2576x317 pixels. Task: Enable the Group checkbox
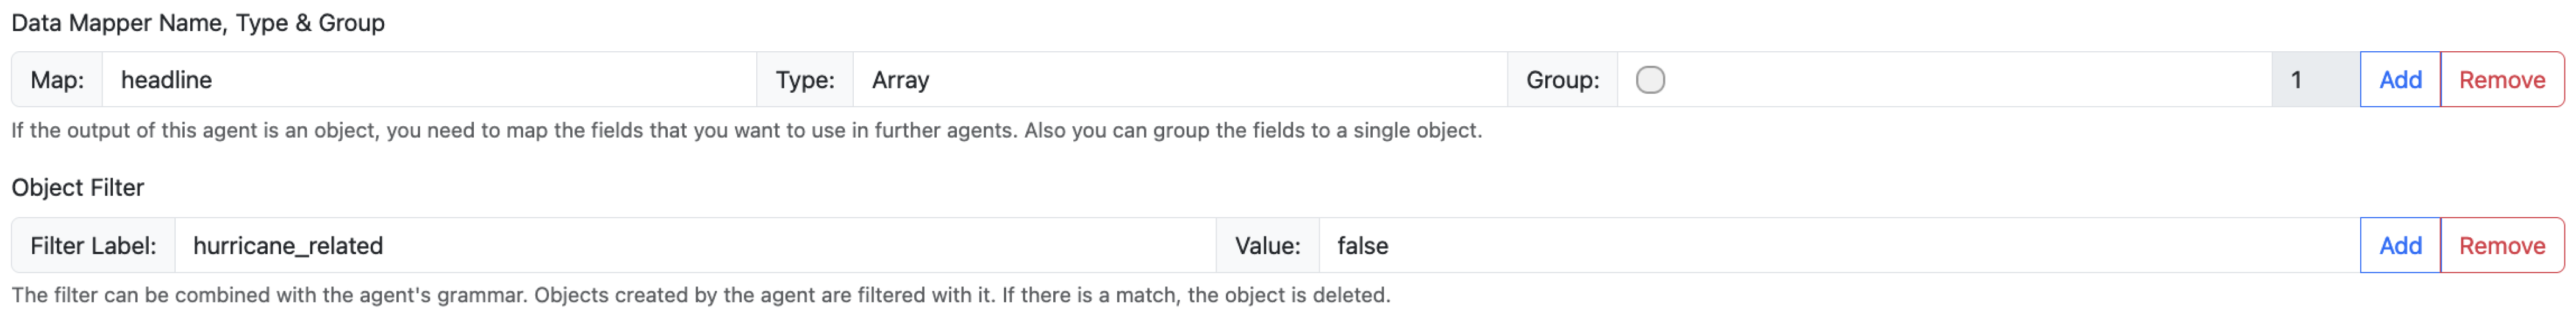[x=1650, y=80]
